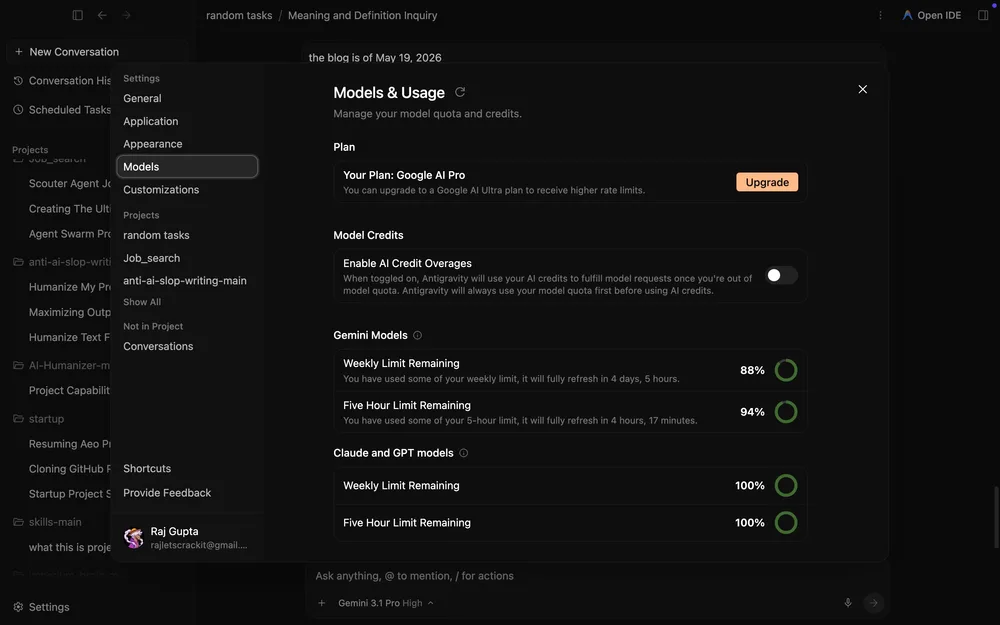Open random tasks project settings

(187, 235)
